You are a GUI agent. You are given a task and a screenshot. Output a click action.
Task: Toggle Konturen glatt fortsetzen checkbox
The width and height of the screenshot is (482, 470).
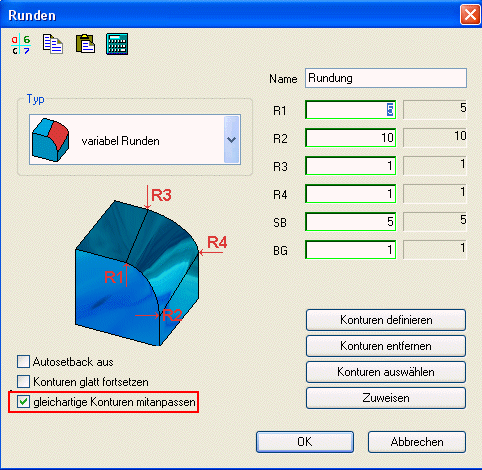point(23,382)
